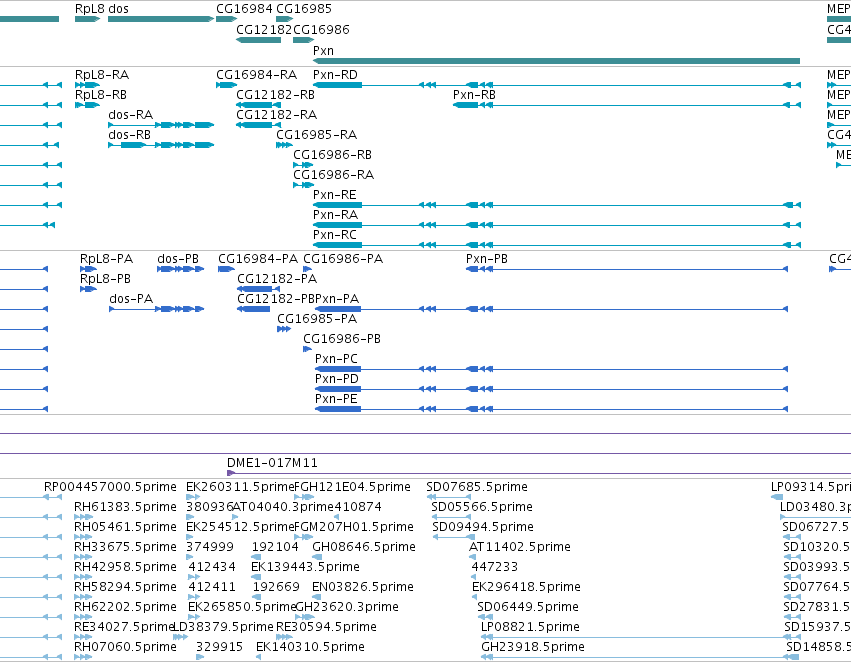Open transcript RpL8-RB label
The height and width of the screenshot is (662, 851).
(101, 94)
